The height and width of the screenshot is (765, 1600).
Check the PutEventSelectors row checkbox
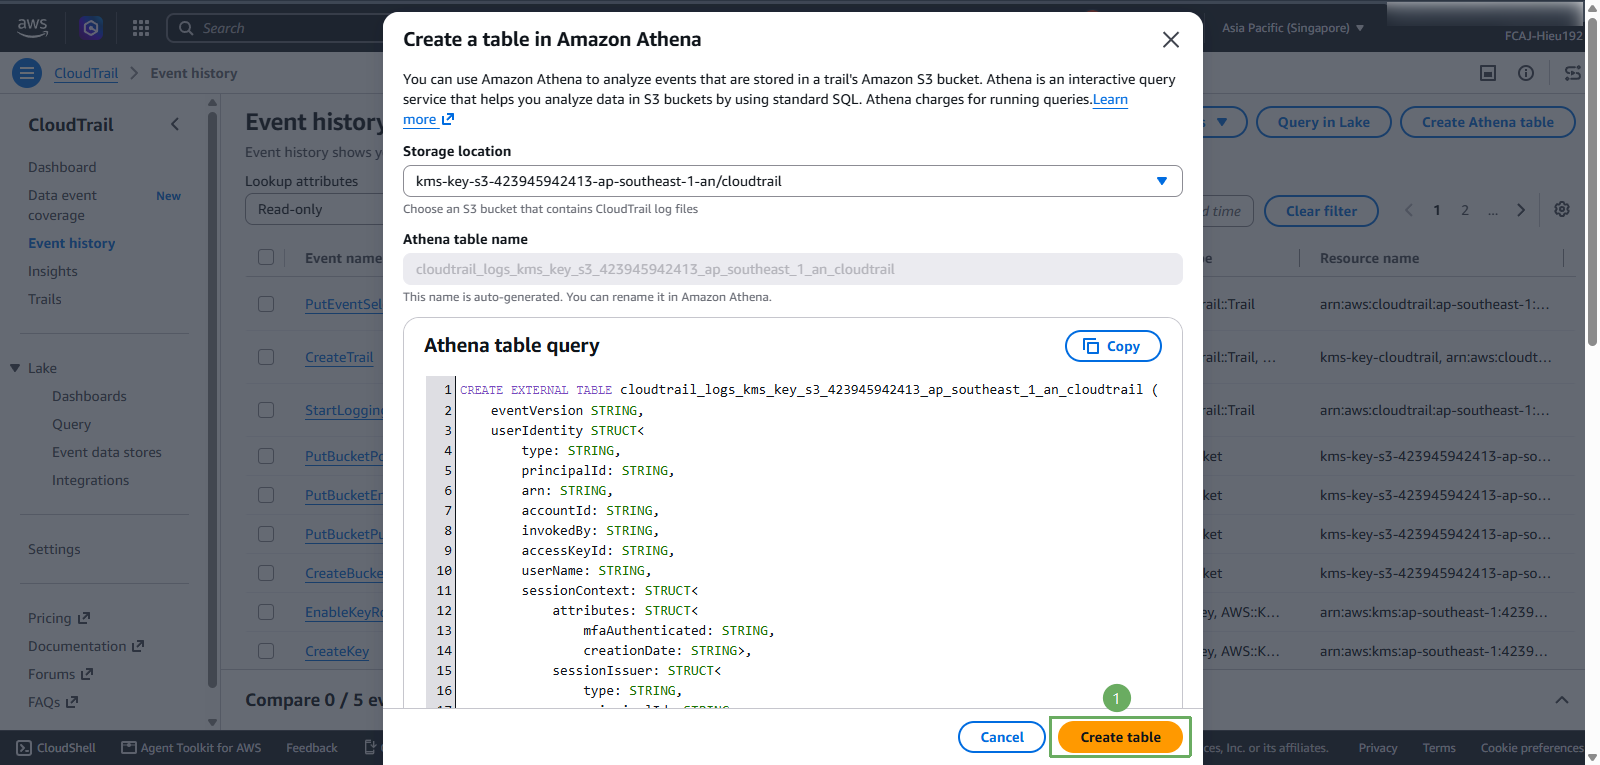tap(266, 304)
